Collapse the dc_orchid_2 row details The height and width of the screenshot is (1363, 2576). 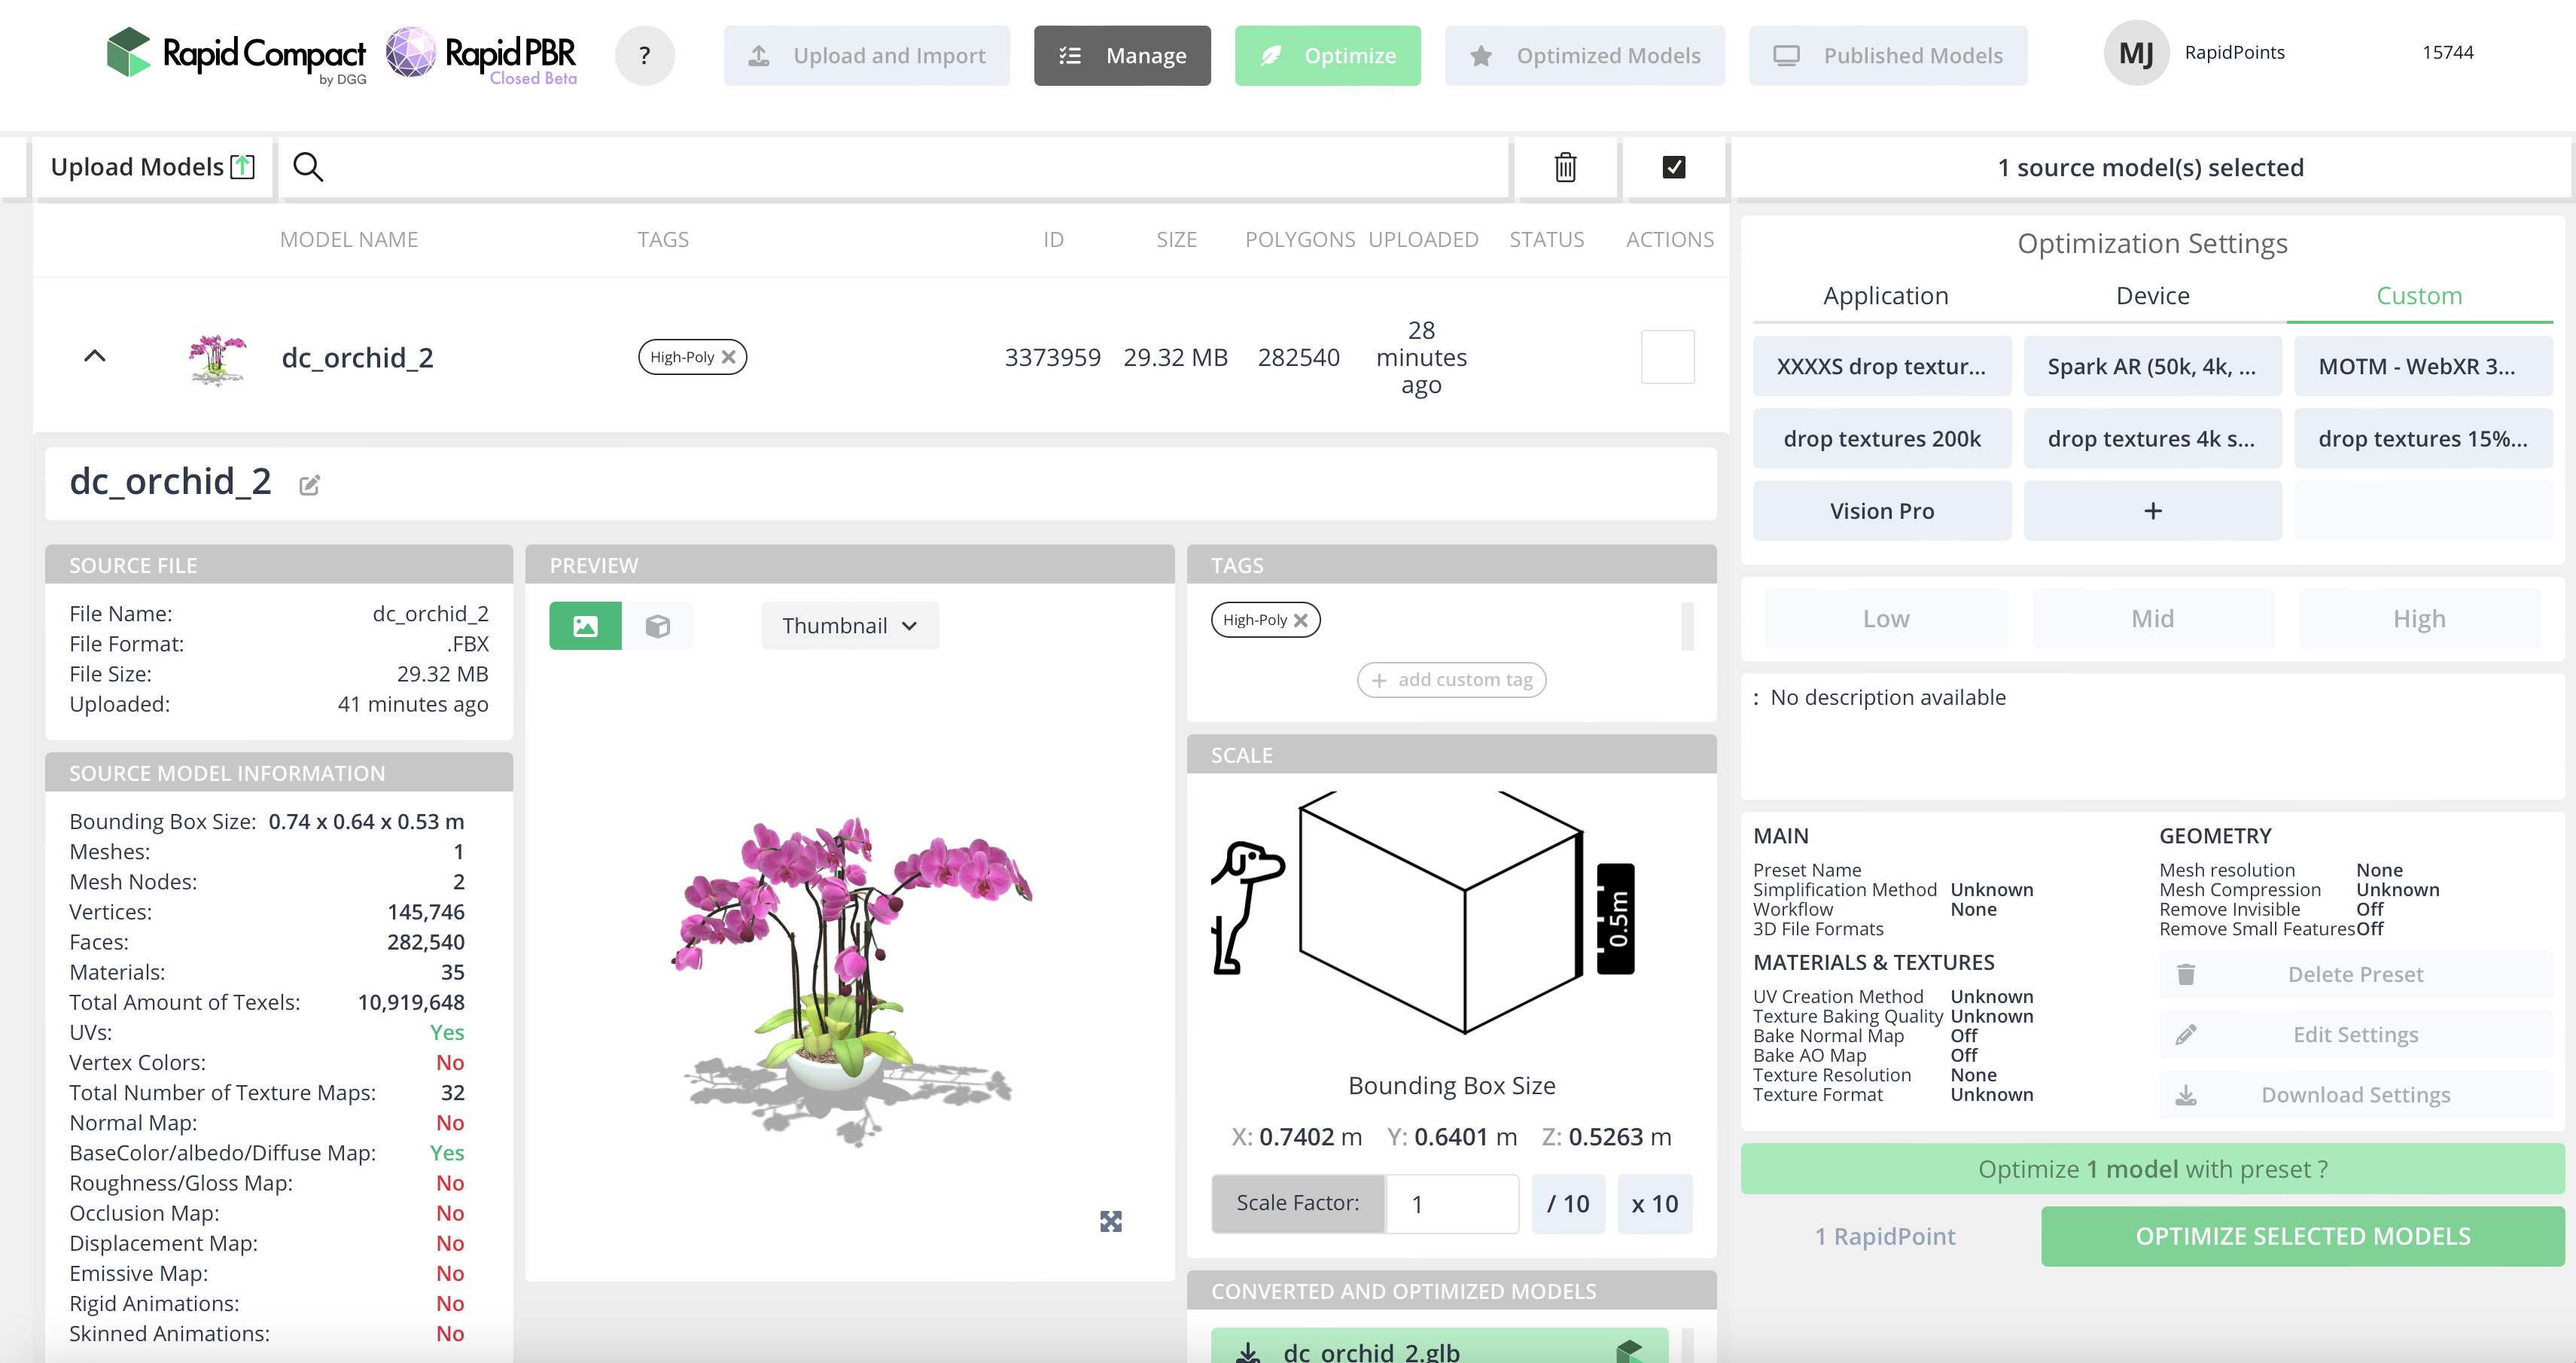coord(95,356)
